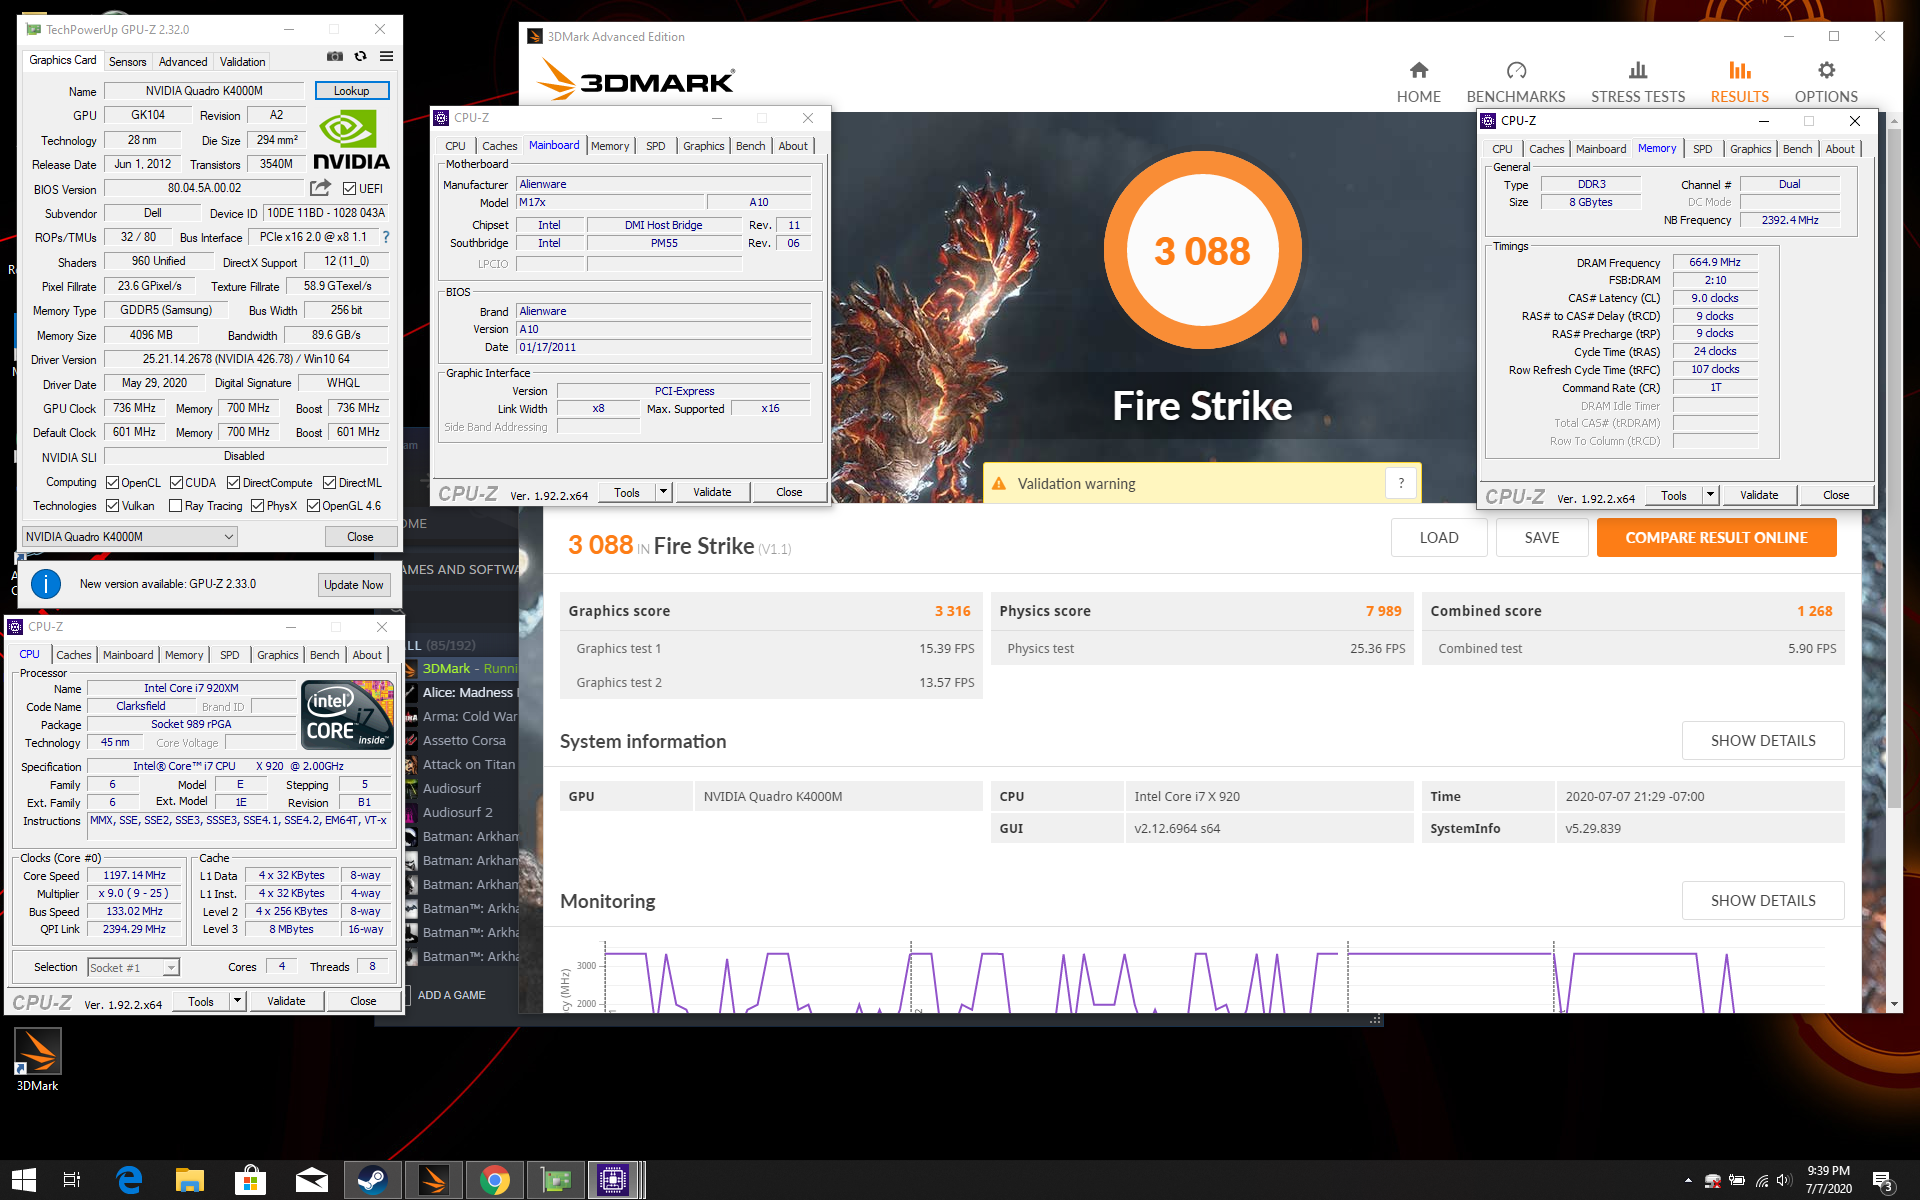Open Microsoft Store from the taskbar
Screen dimensions: 1920x1200
(250, 1180)
